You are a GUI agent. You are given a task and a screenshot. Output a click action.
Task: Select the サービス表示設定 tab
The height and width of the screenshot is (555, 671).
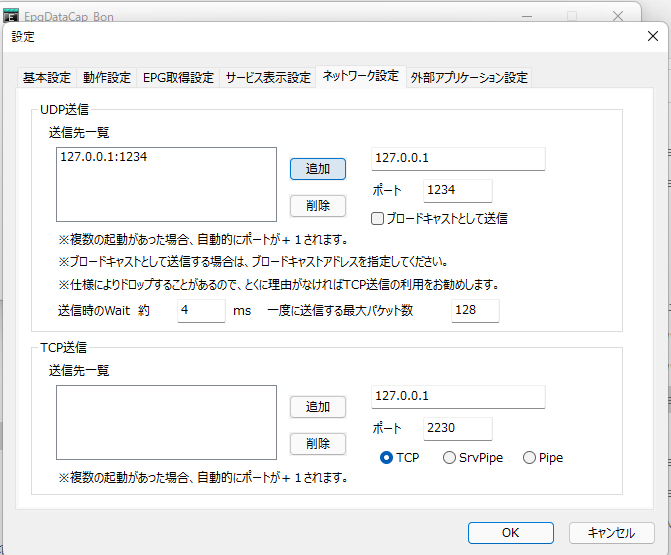(x=268, y=78)
